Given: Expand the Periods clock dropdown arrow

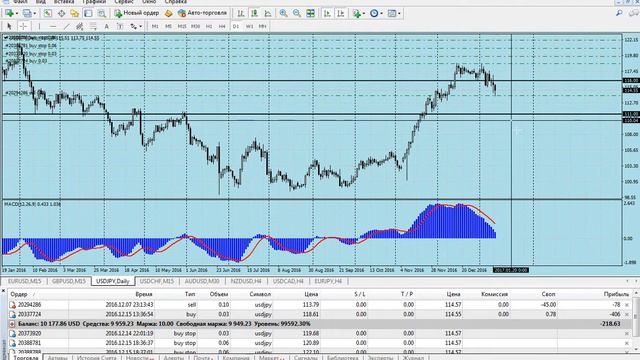Looking at the screenshot, I should (x=381, y=13).
